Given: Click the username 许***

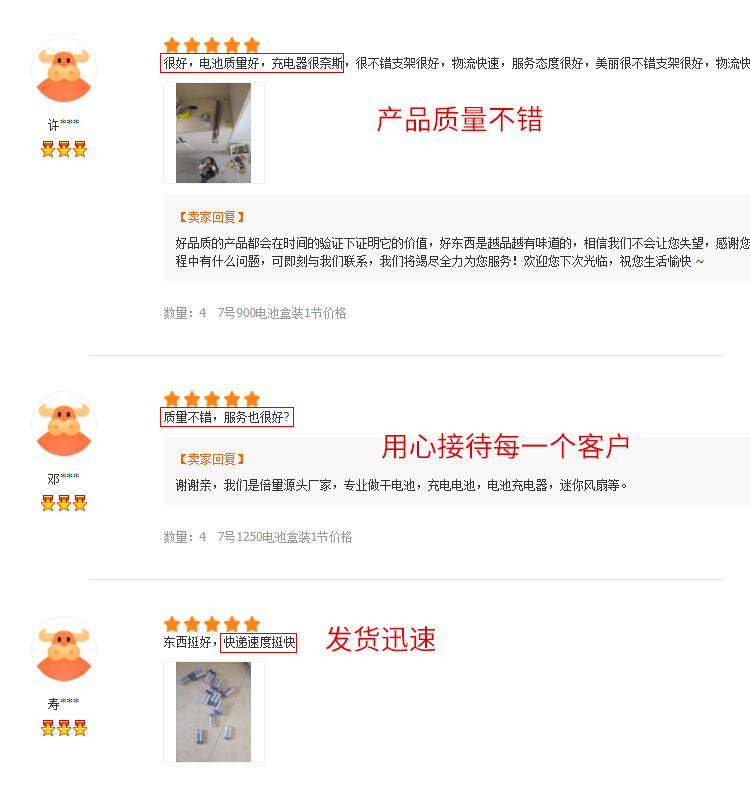Looking at the screenshot, I should (x=63, y=124).
